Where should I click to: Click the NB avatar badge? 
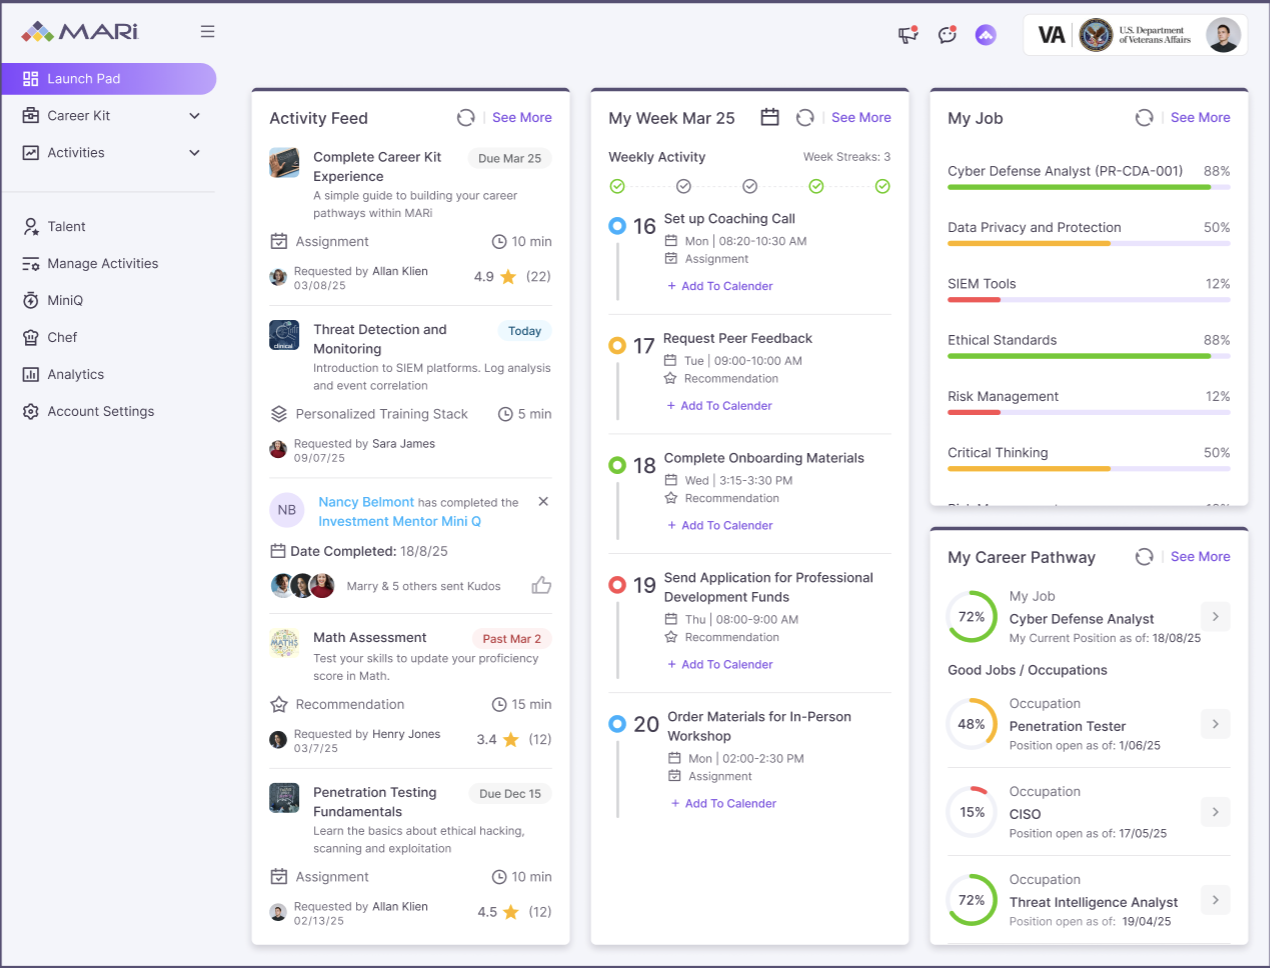coord(287,510)
